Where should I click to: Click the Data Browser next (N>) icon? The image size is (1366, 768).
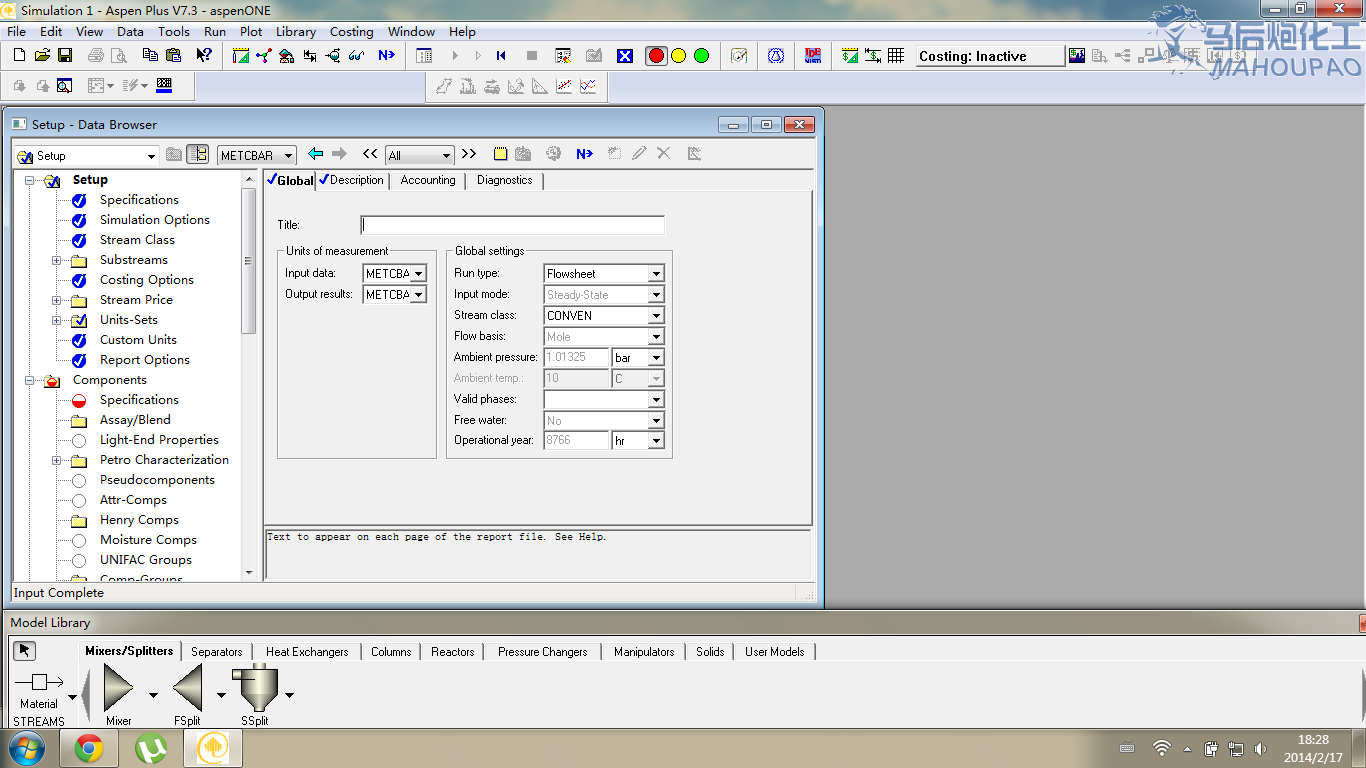coord(584,154)
